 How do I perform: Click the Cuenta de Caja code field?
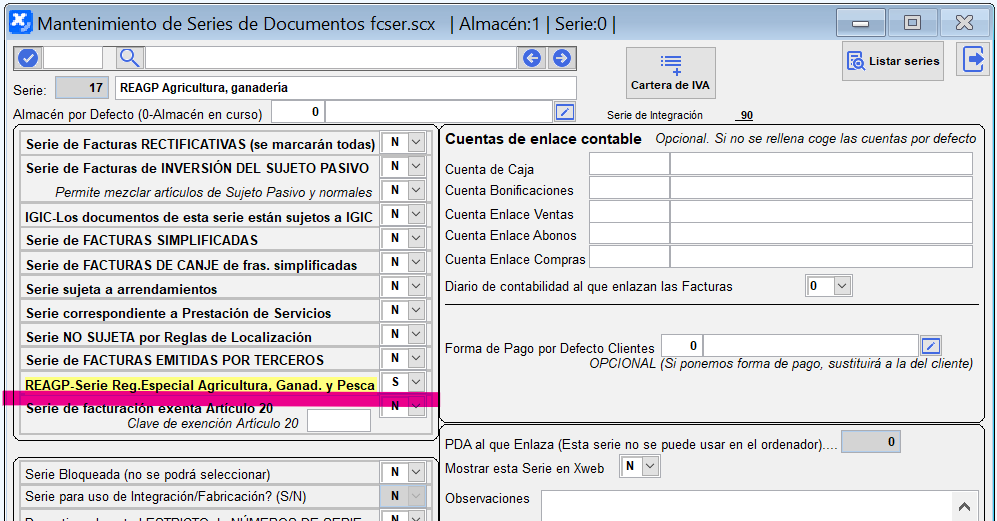(x=628, y=164)
